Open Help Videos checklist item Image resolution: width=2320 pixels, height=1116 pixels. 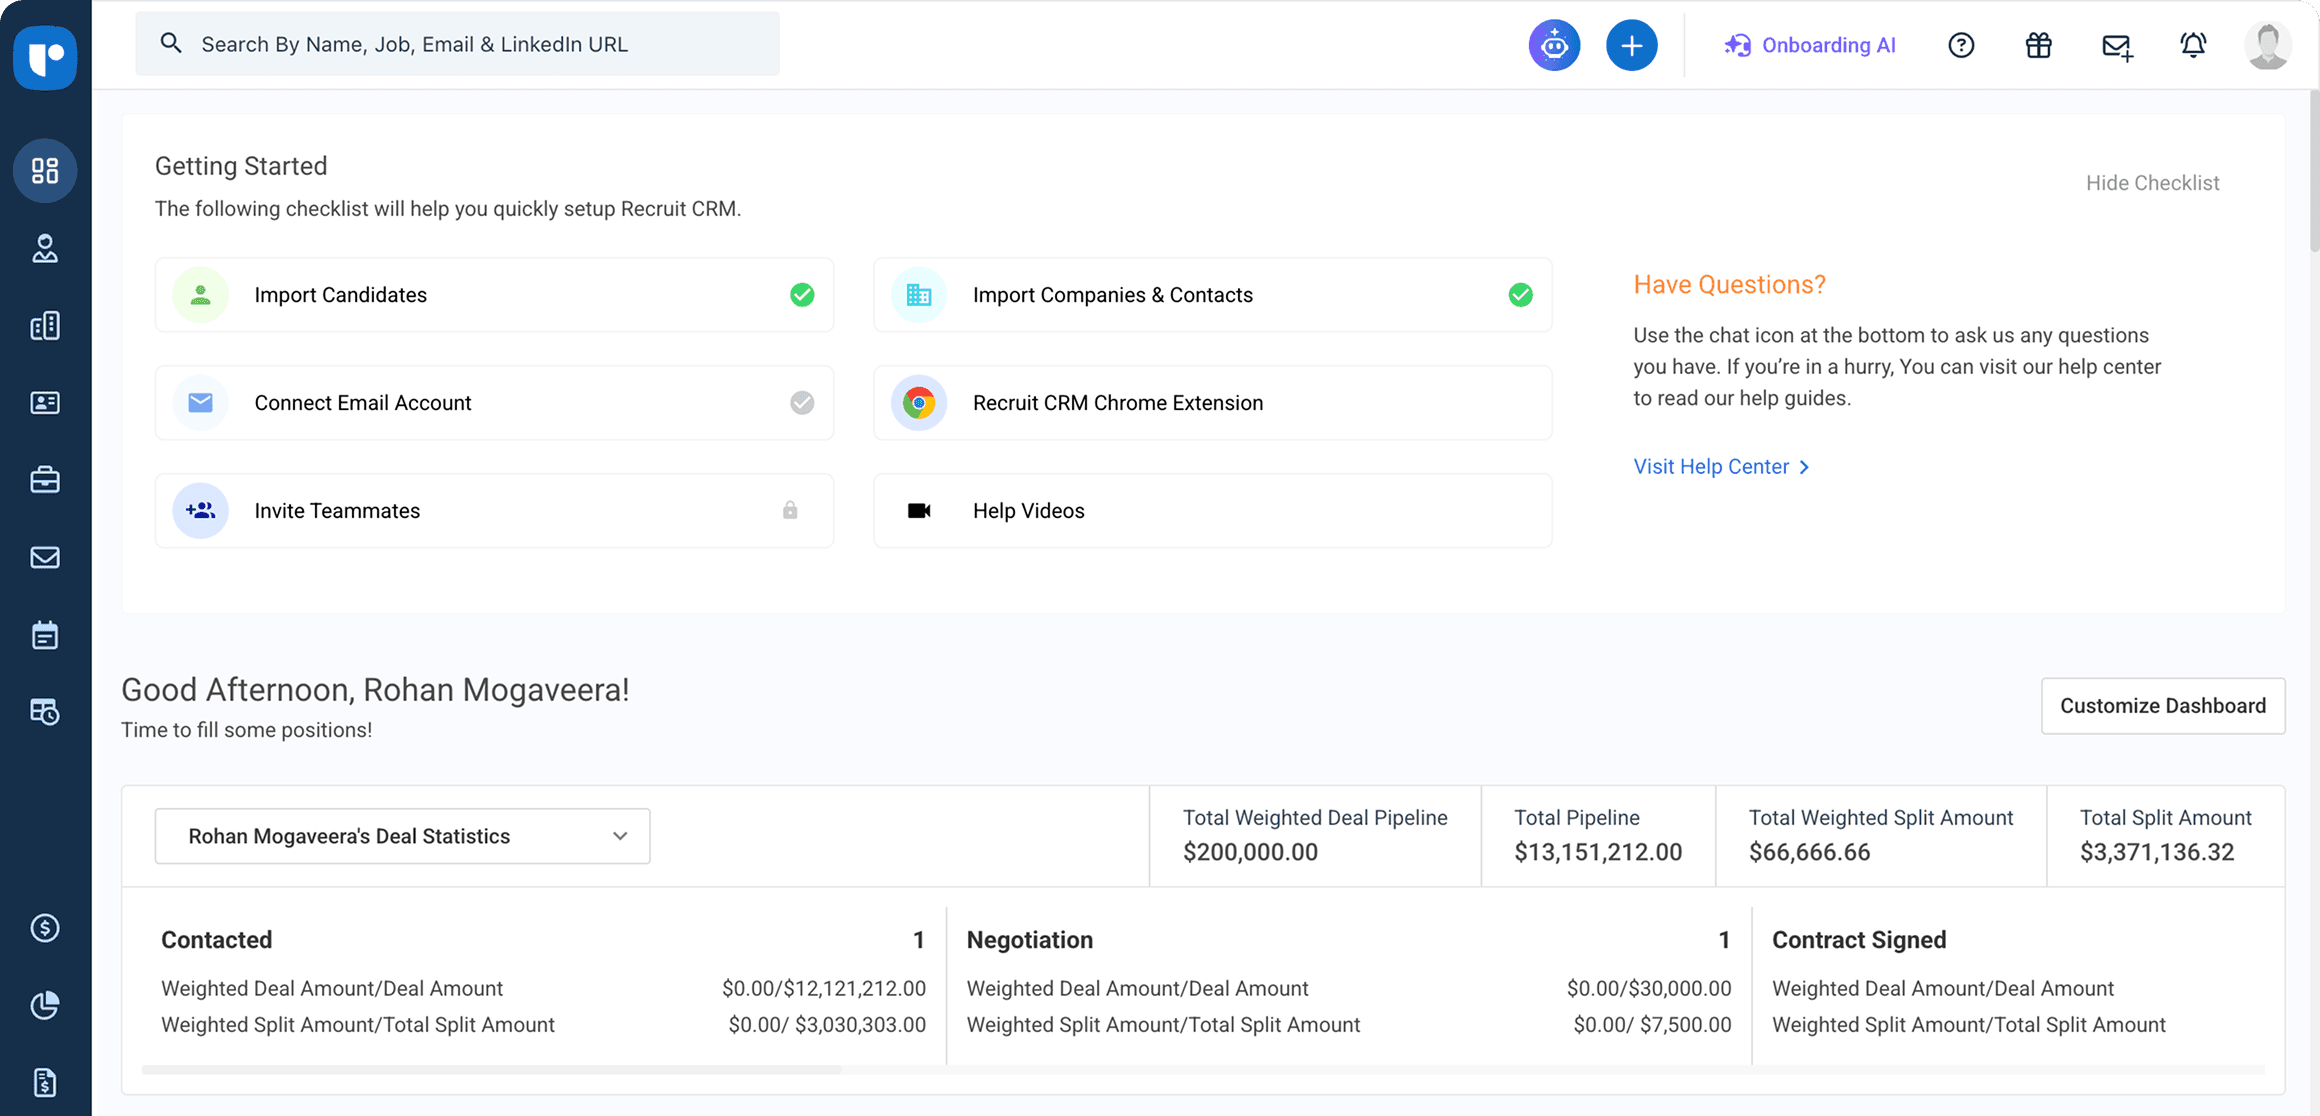click(x=1212, y=511)
